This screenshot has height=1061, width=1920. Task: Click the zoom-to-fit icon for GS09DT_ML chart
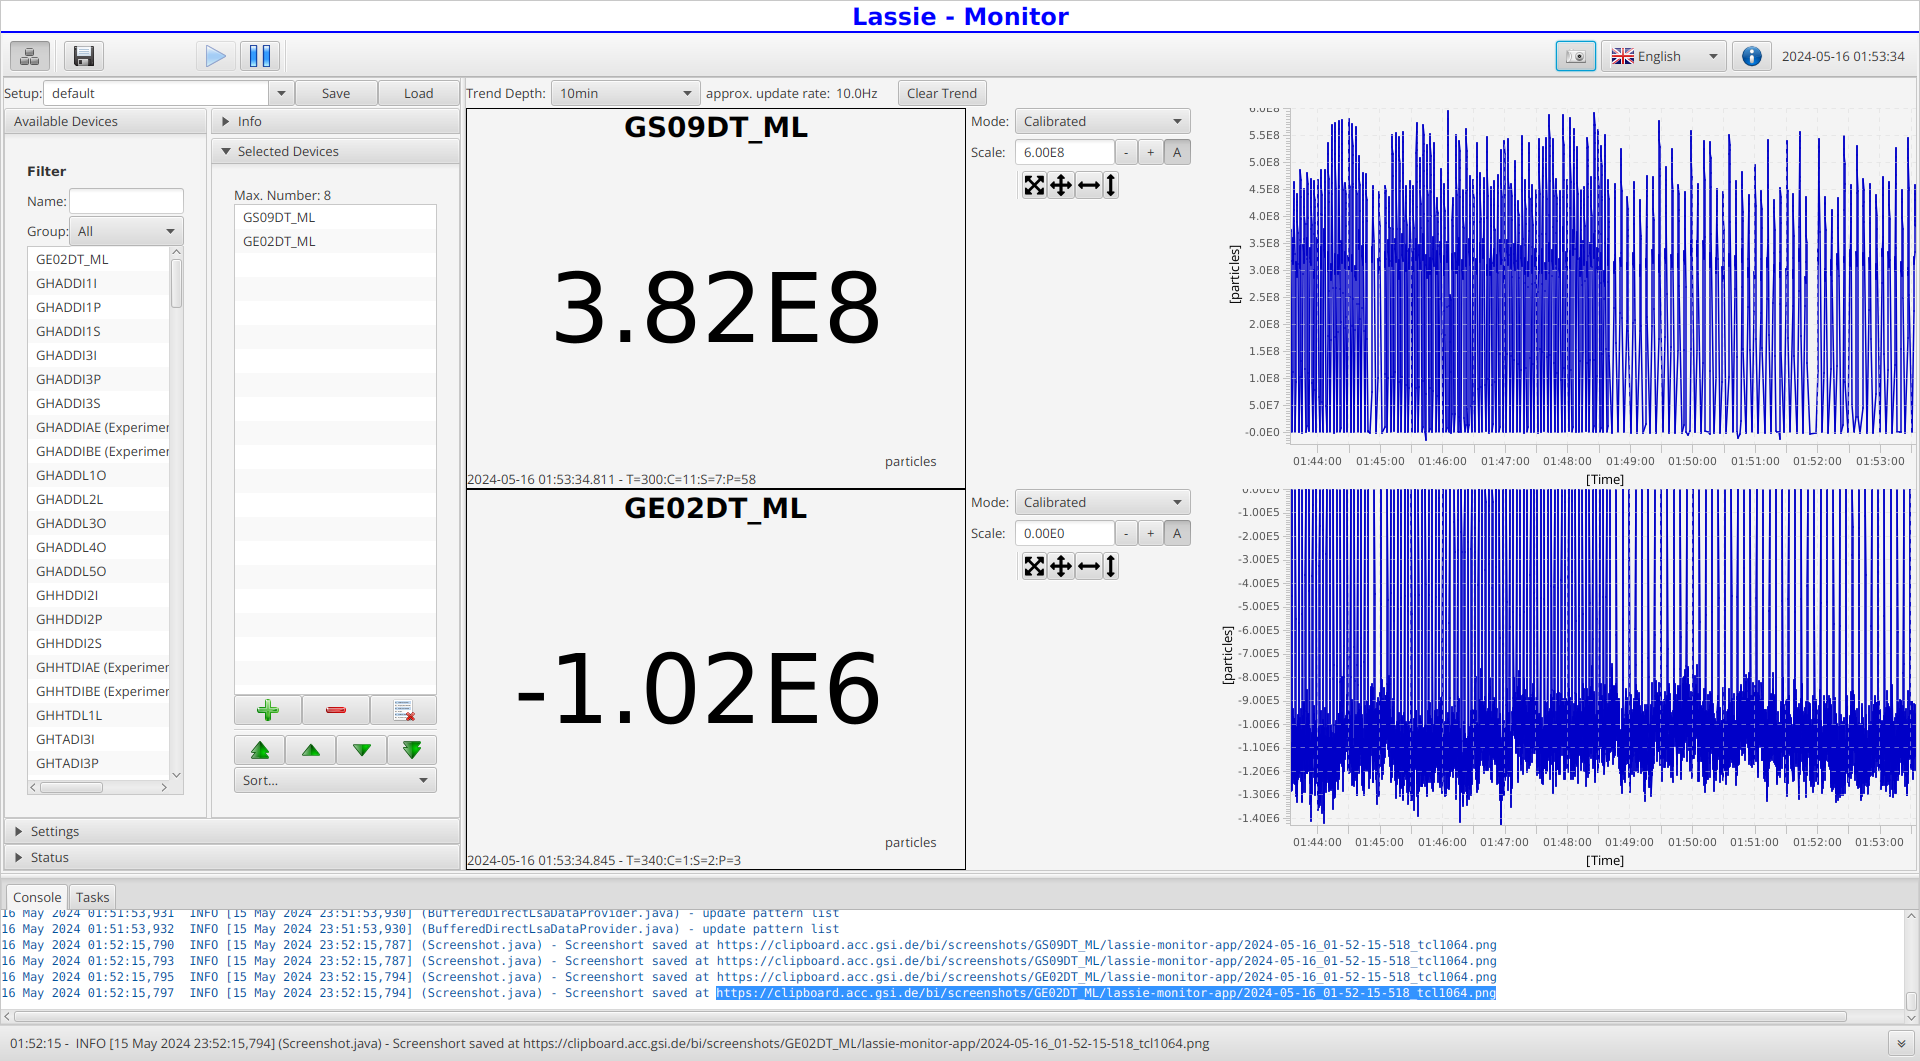1034,185
